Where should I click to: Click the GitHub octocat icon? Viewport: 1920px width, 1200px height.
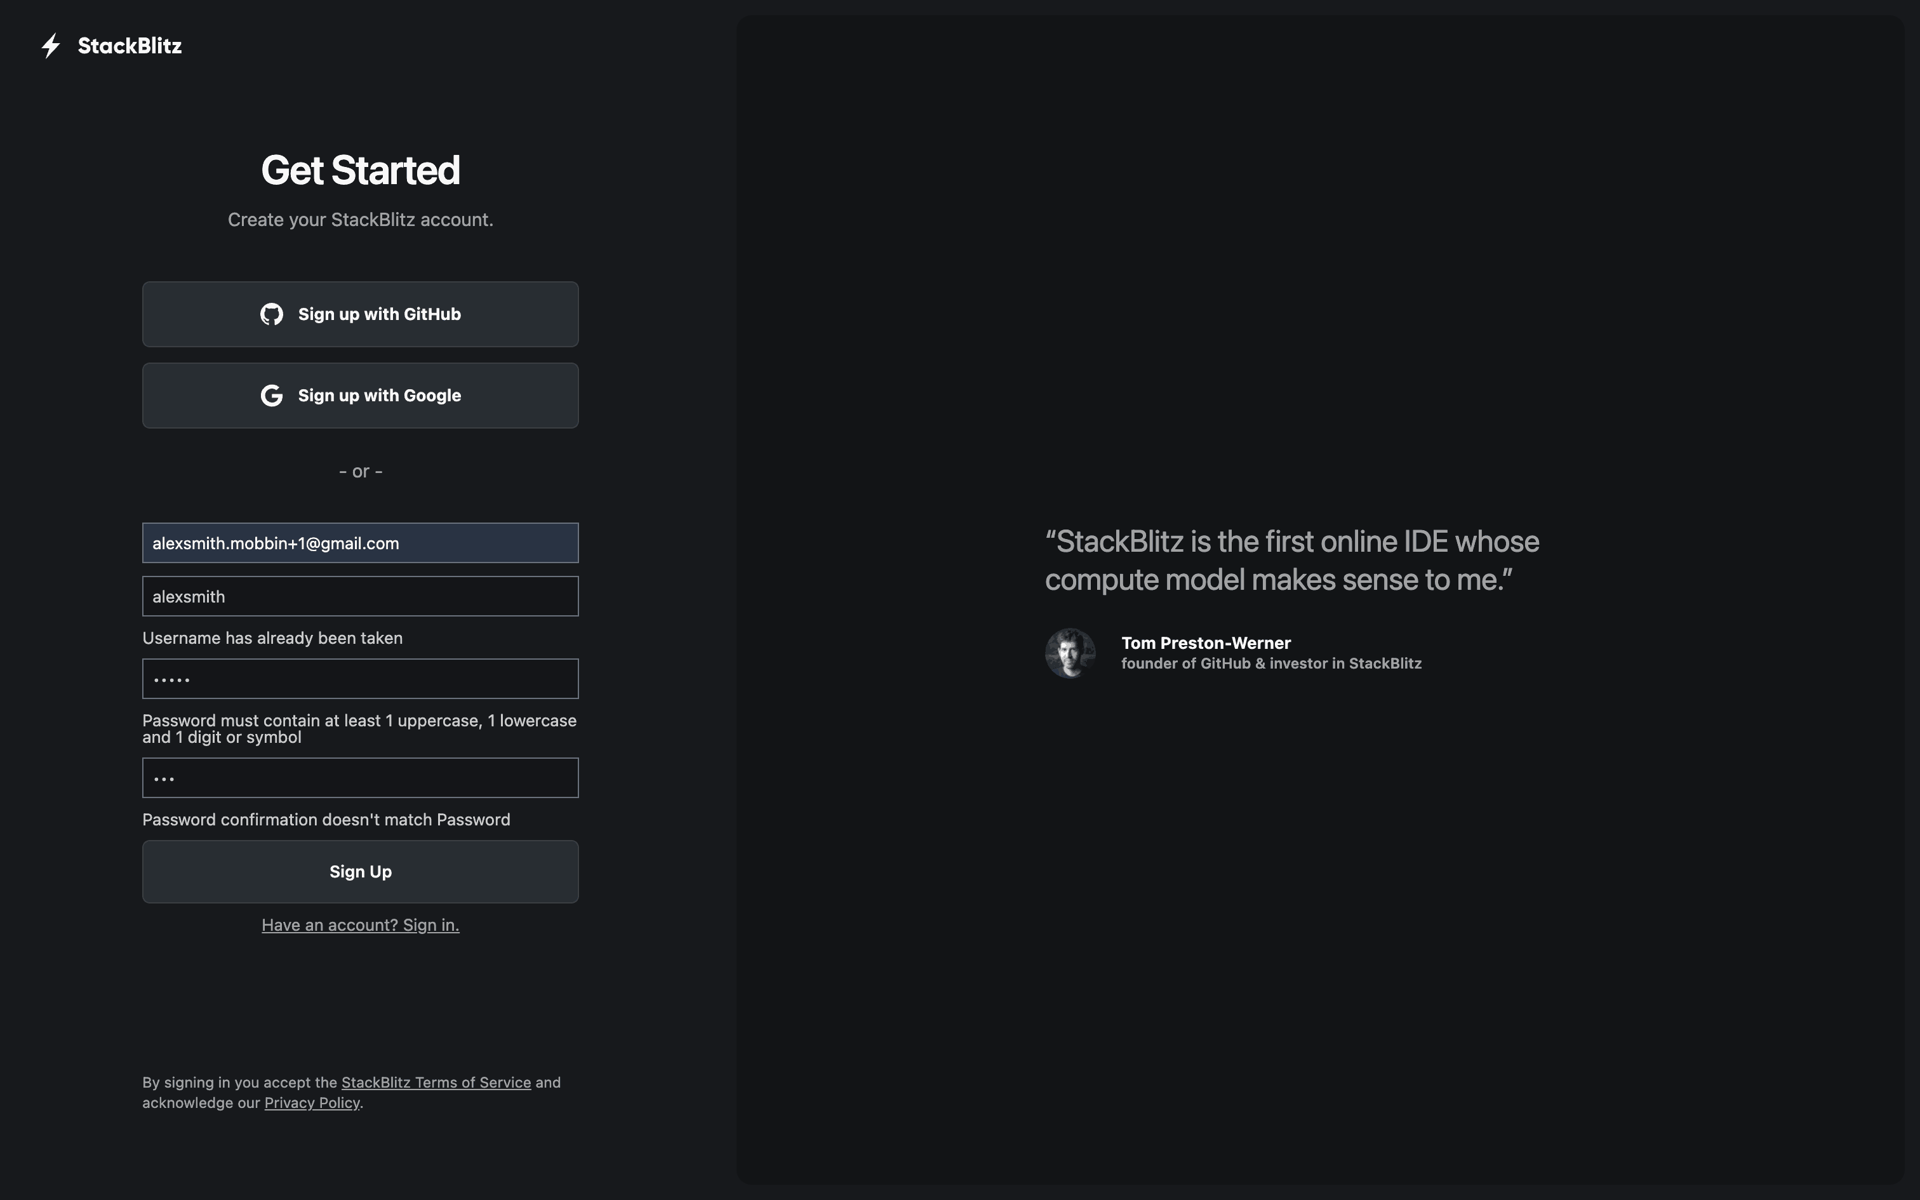tap(271, 314)
